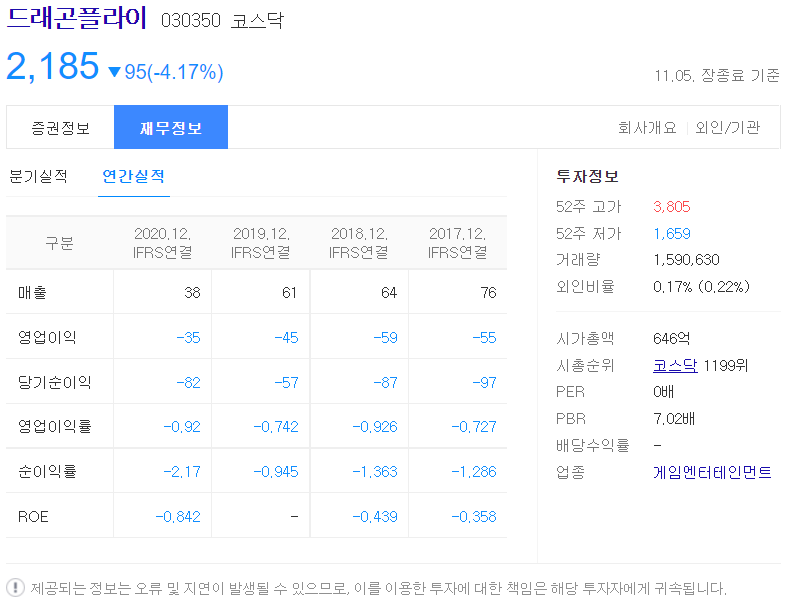Click 거래량 value 1,590,630
This screenshot has width=790, height=605.
point(686,259)
